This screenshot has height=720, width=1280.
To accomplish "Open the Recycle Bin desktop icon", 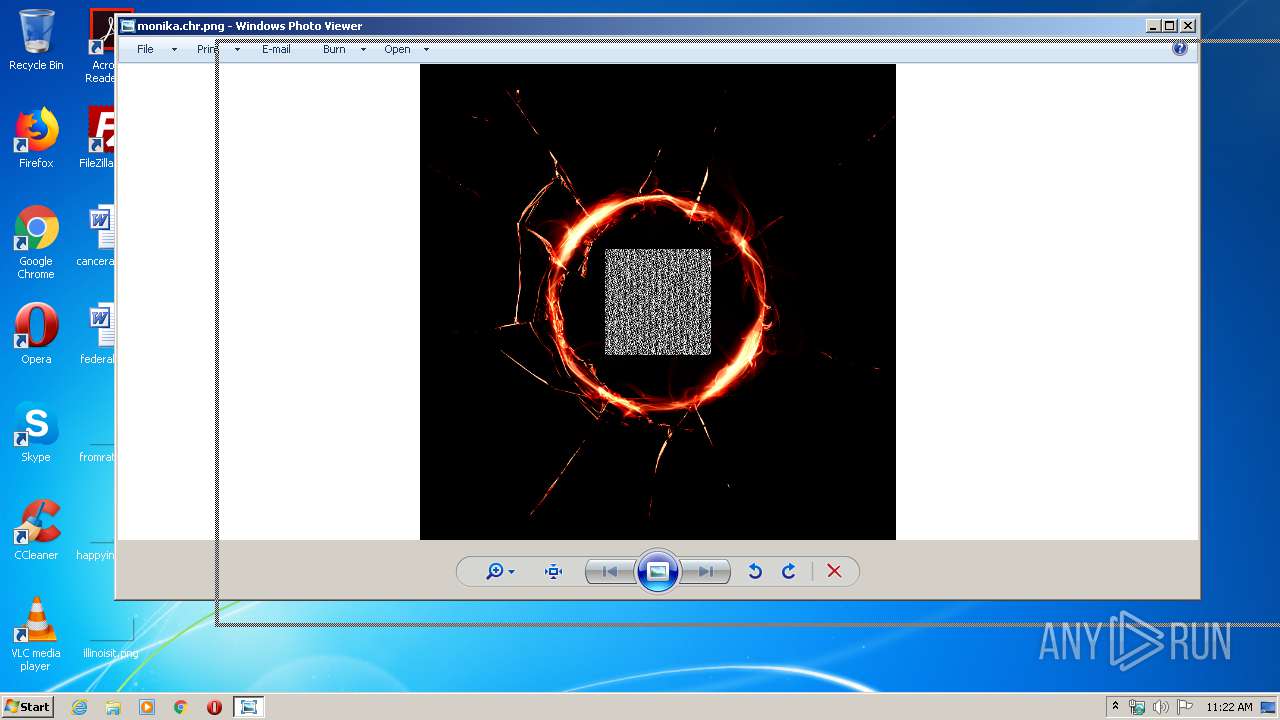I will 36,40.
